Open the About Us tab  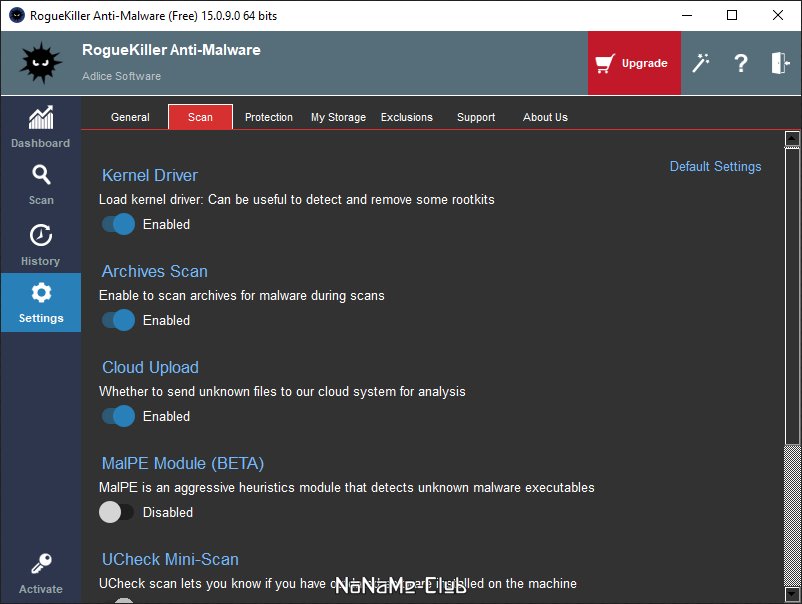tap(545, 117)
